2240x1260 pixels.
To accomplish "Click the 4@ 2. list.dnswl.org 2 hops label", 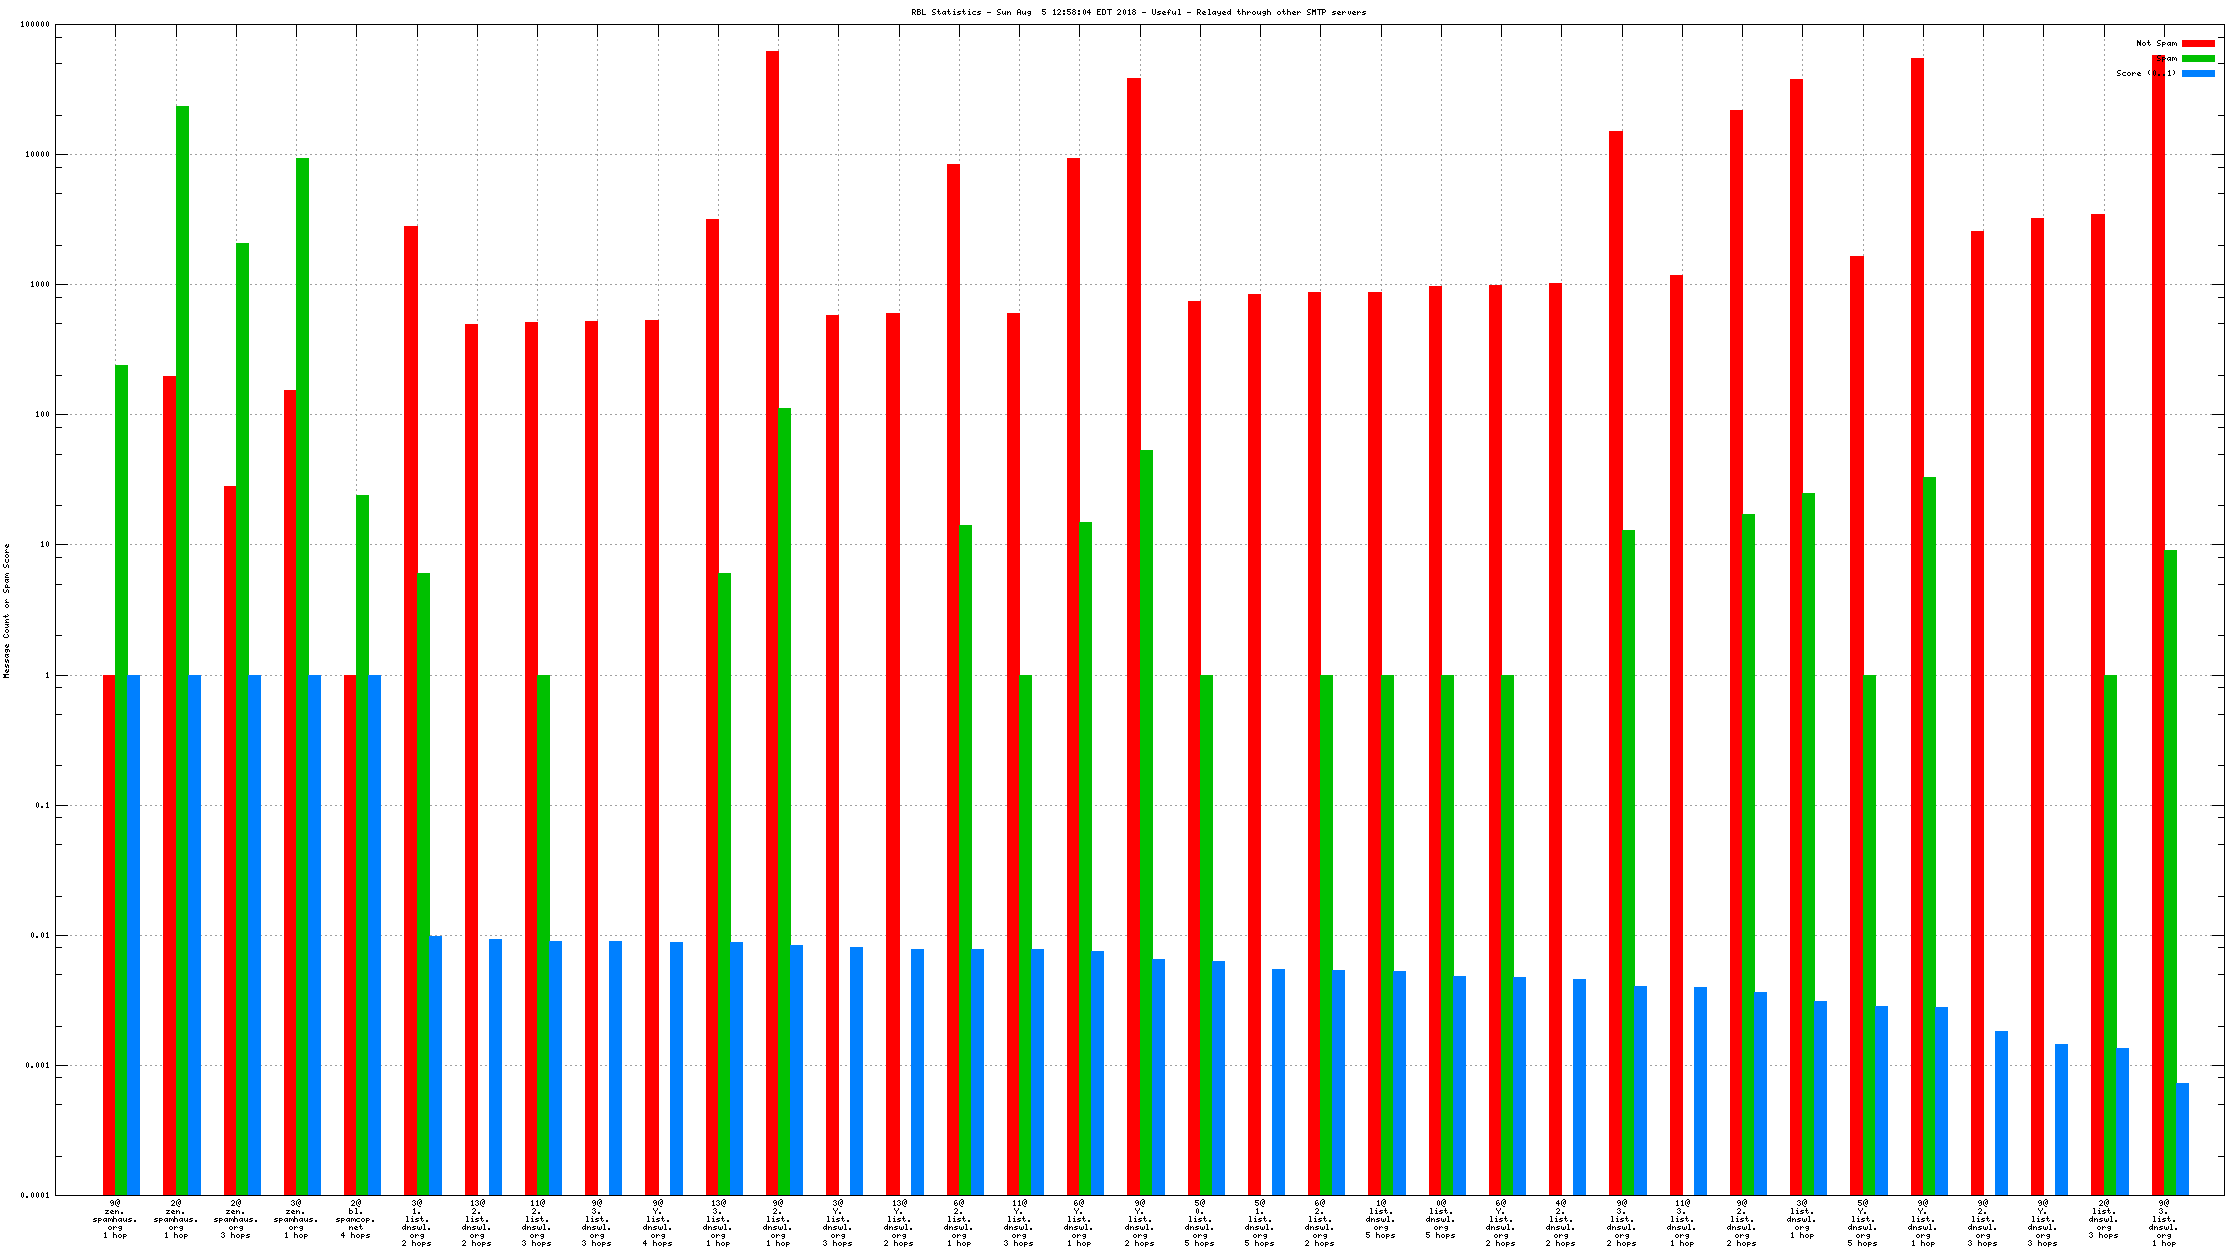I will 1561,1223.
